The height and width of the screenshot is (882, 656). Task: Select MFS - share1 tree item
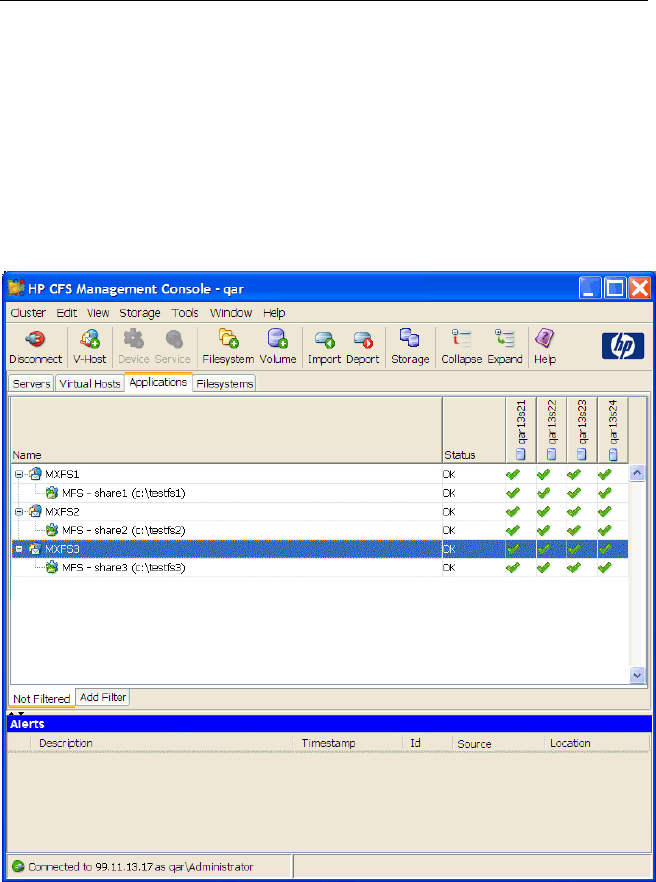[124, 492]
